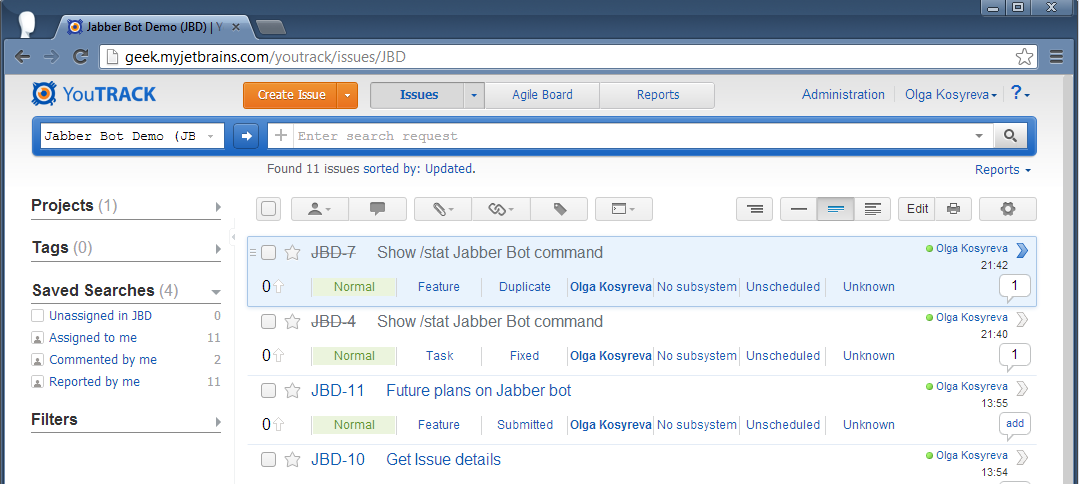The width and height of the screenshot is (1079, 484).
Task: Click the blue arrow go-to-project button
Action: (246, 136)
